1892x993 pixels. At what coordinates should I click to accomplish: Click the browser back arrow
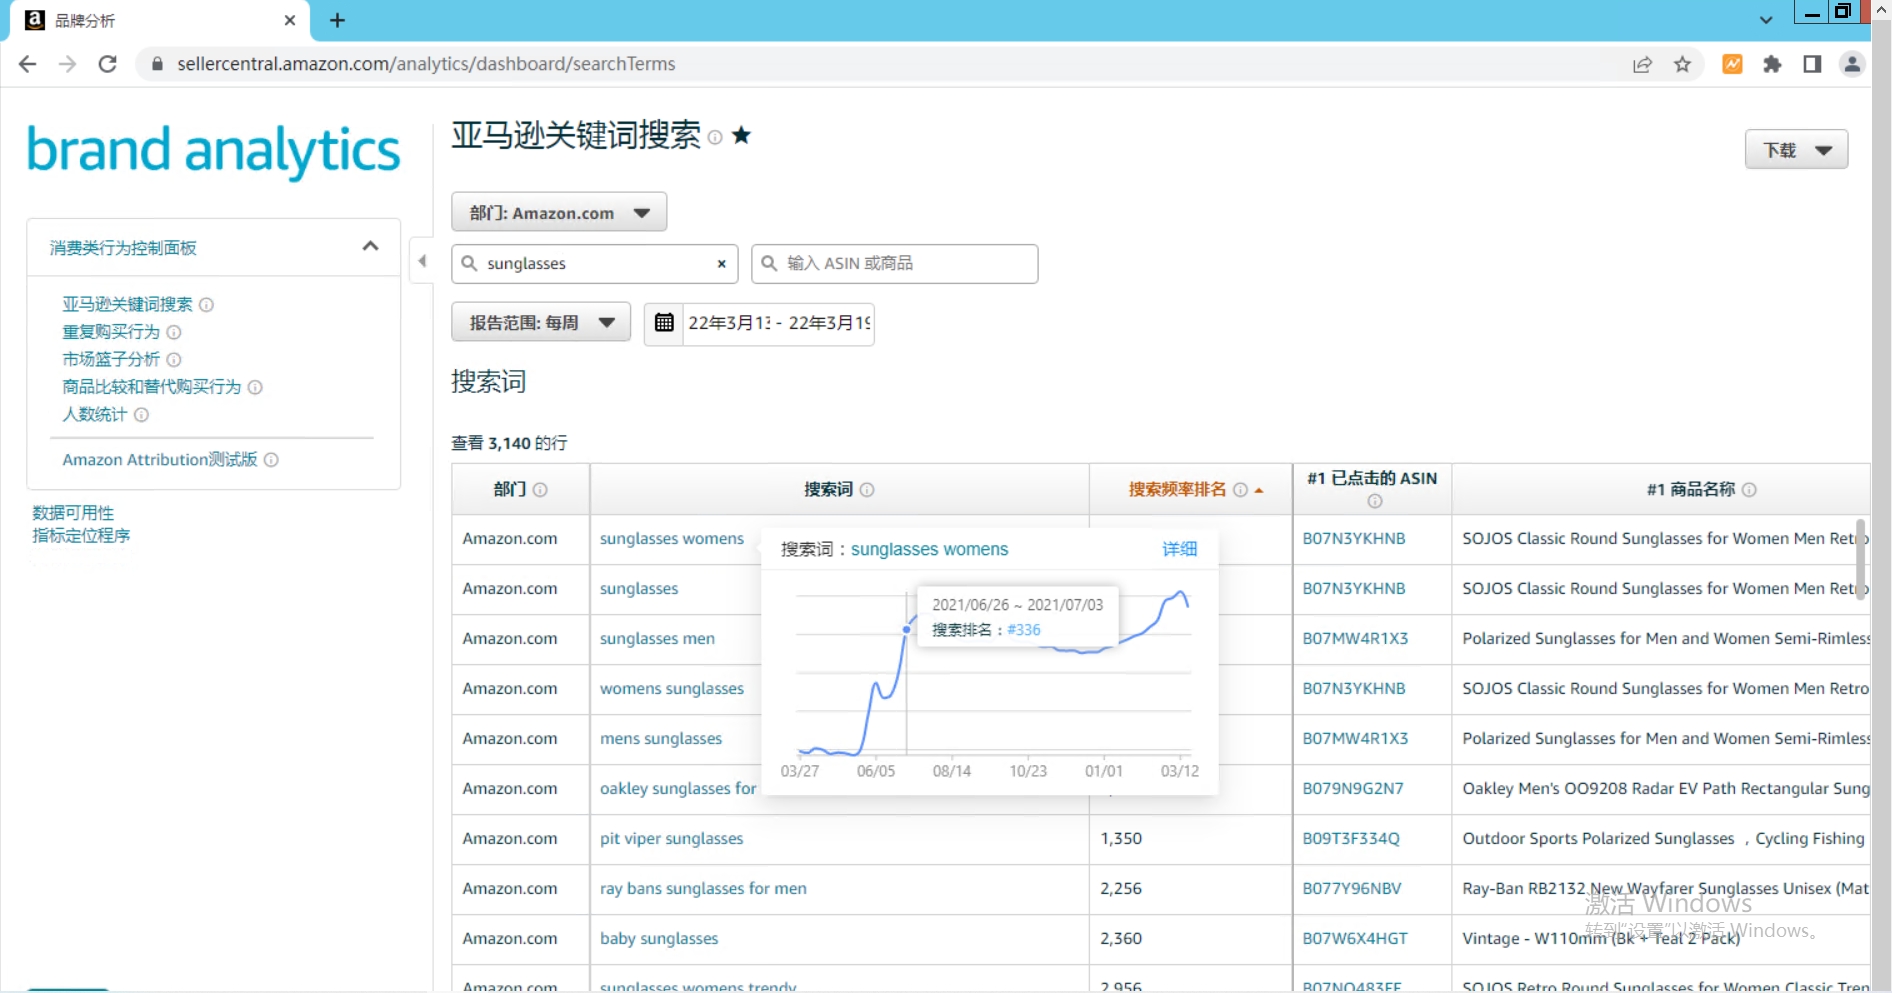[27, 64]
